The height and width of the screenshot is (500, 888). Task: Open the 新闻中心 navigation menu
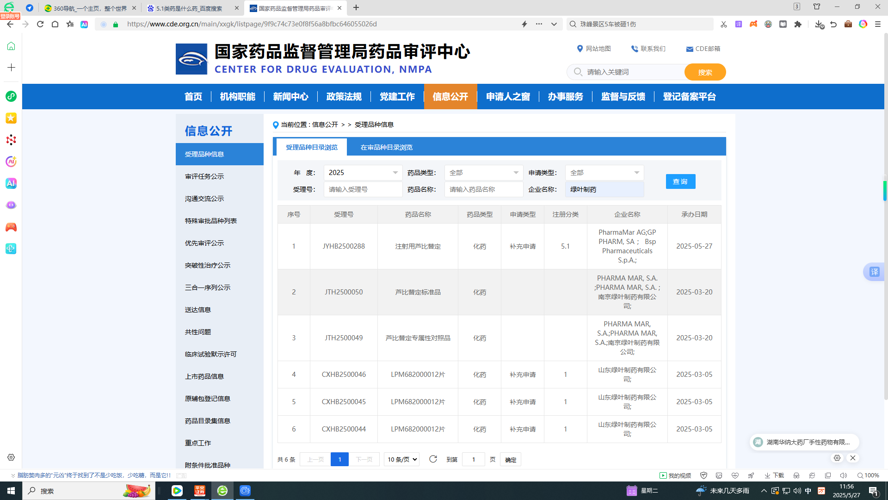click(291, 97)
